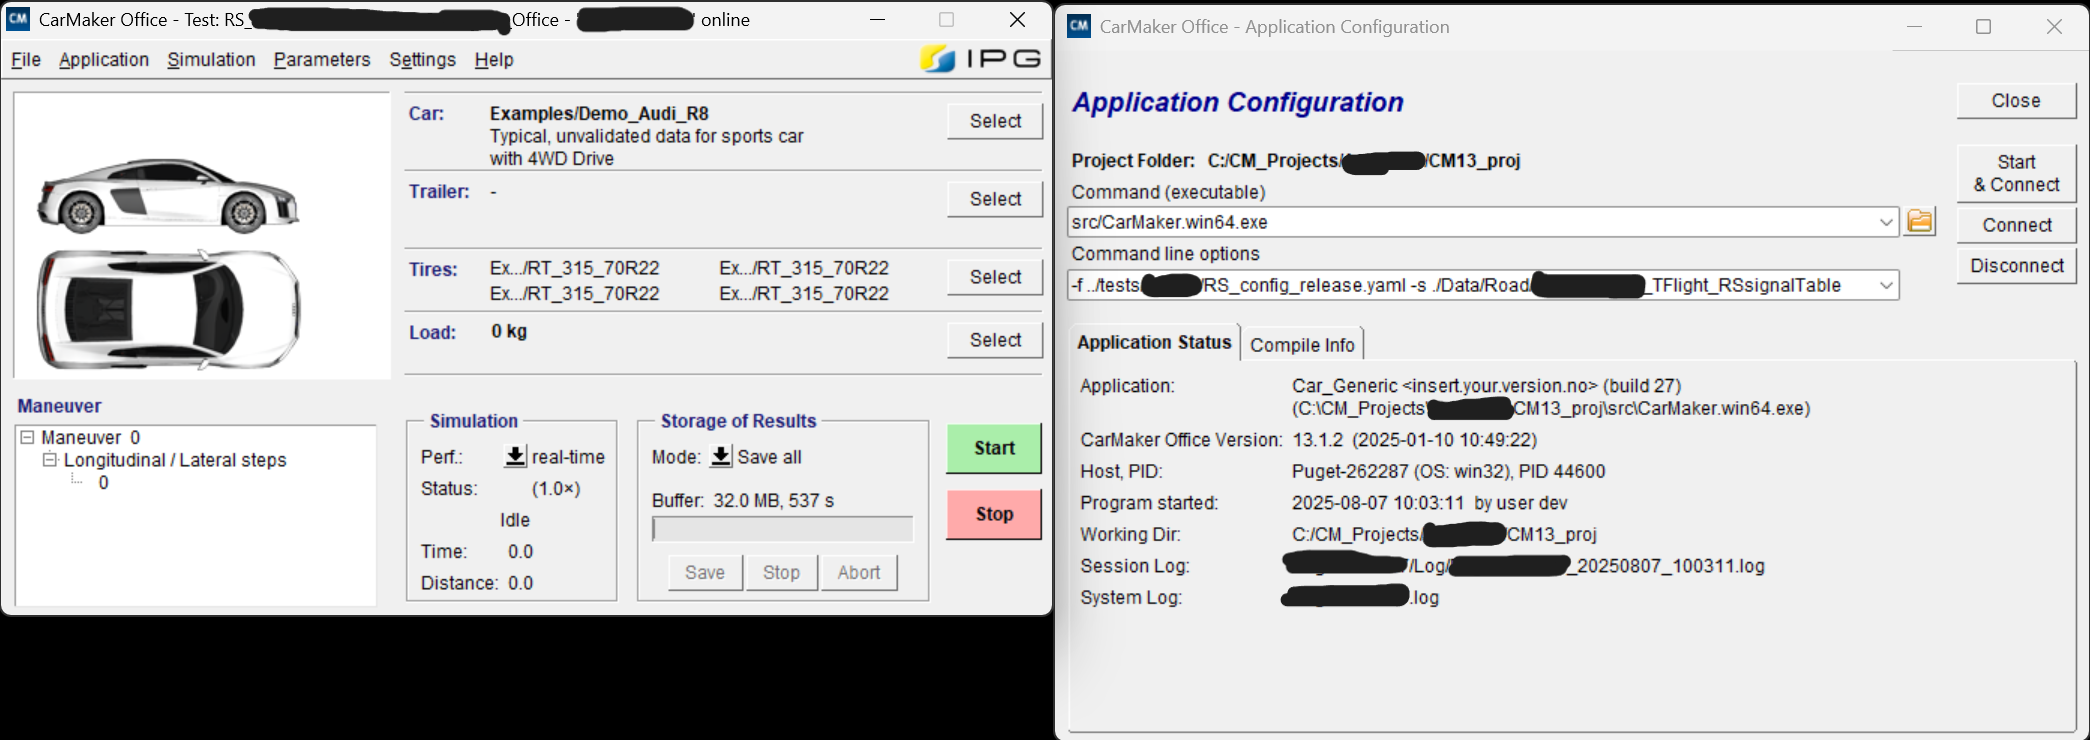
Task: Open the Parameters menu
Action: coord(322,60)
